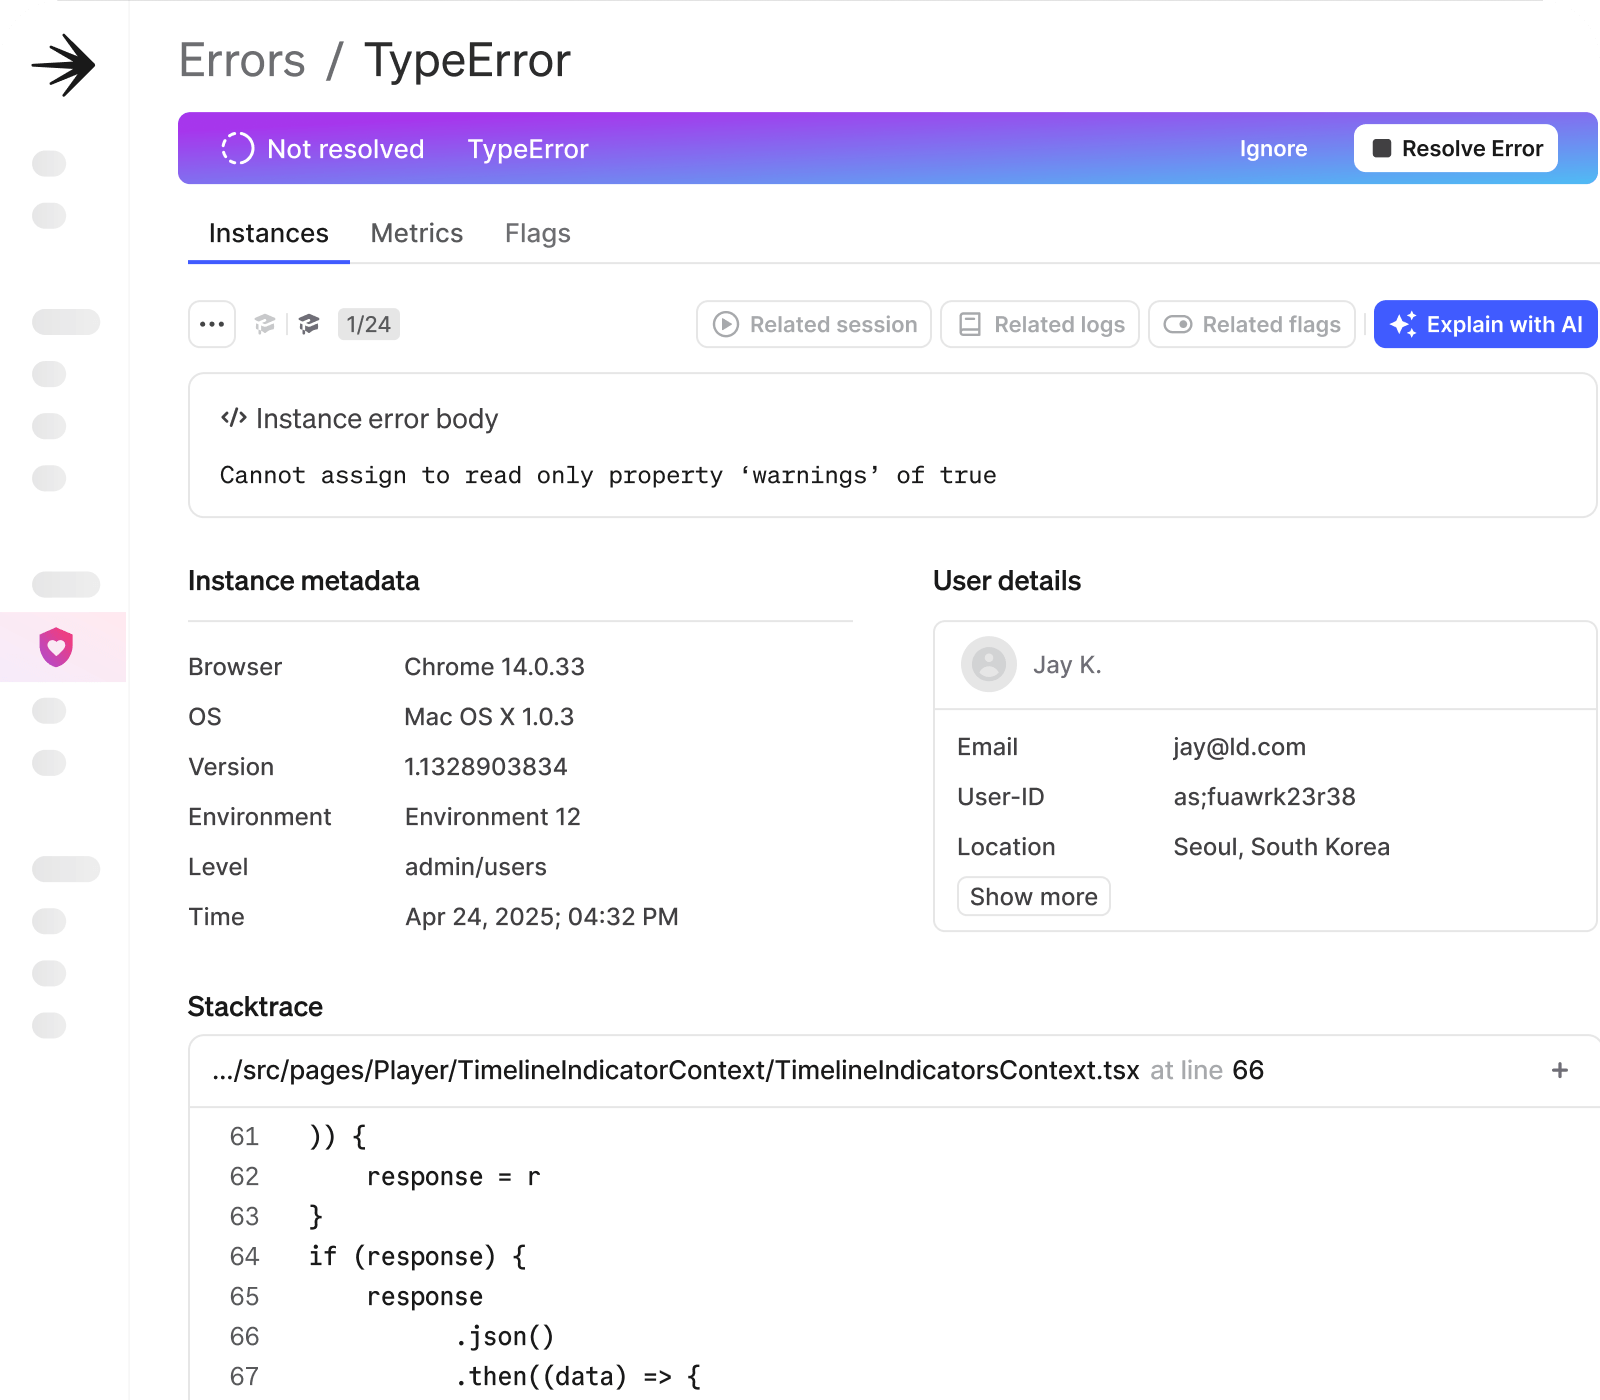Click Jay K.'s user avatar

tap(988, 664)
